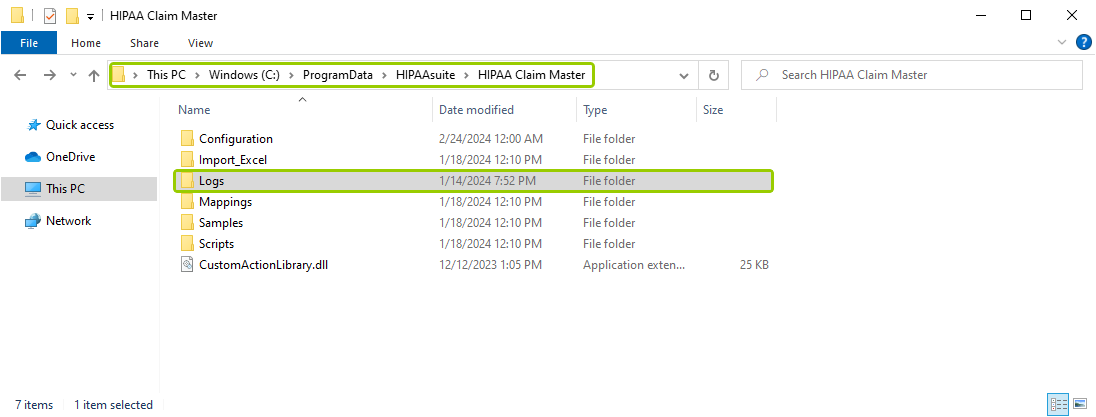Click the 25 KB size value
The width and height of the screenshot is (1096, 417).
pos(752,265)
